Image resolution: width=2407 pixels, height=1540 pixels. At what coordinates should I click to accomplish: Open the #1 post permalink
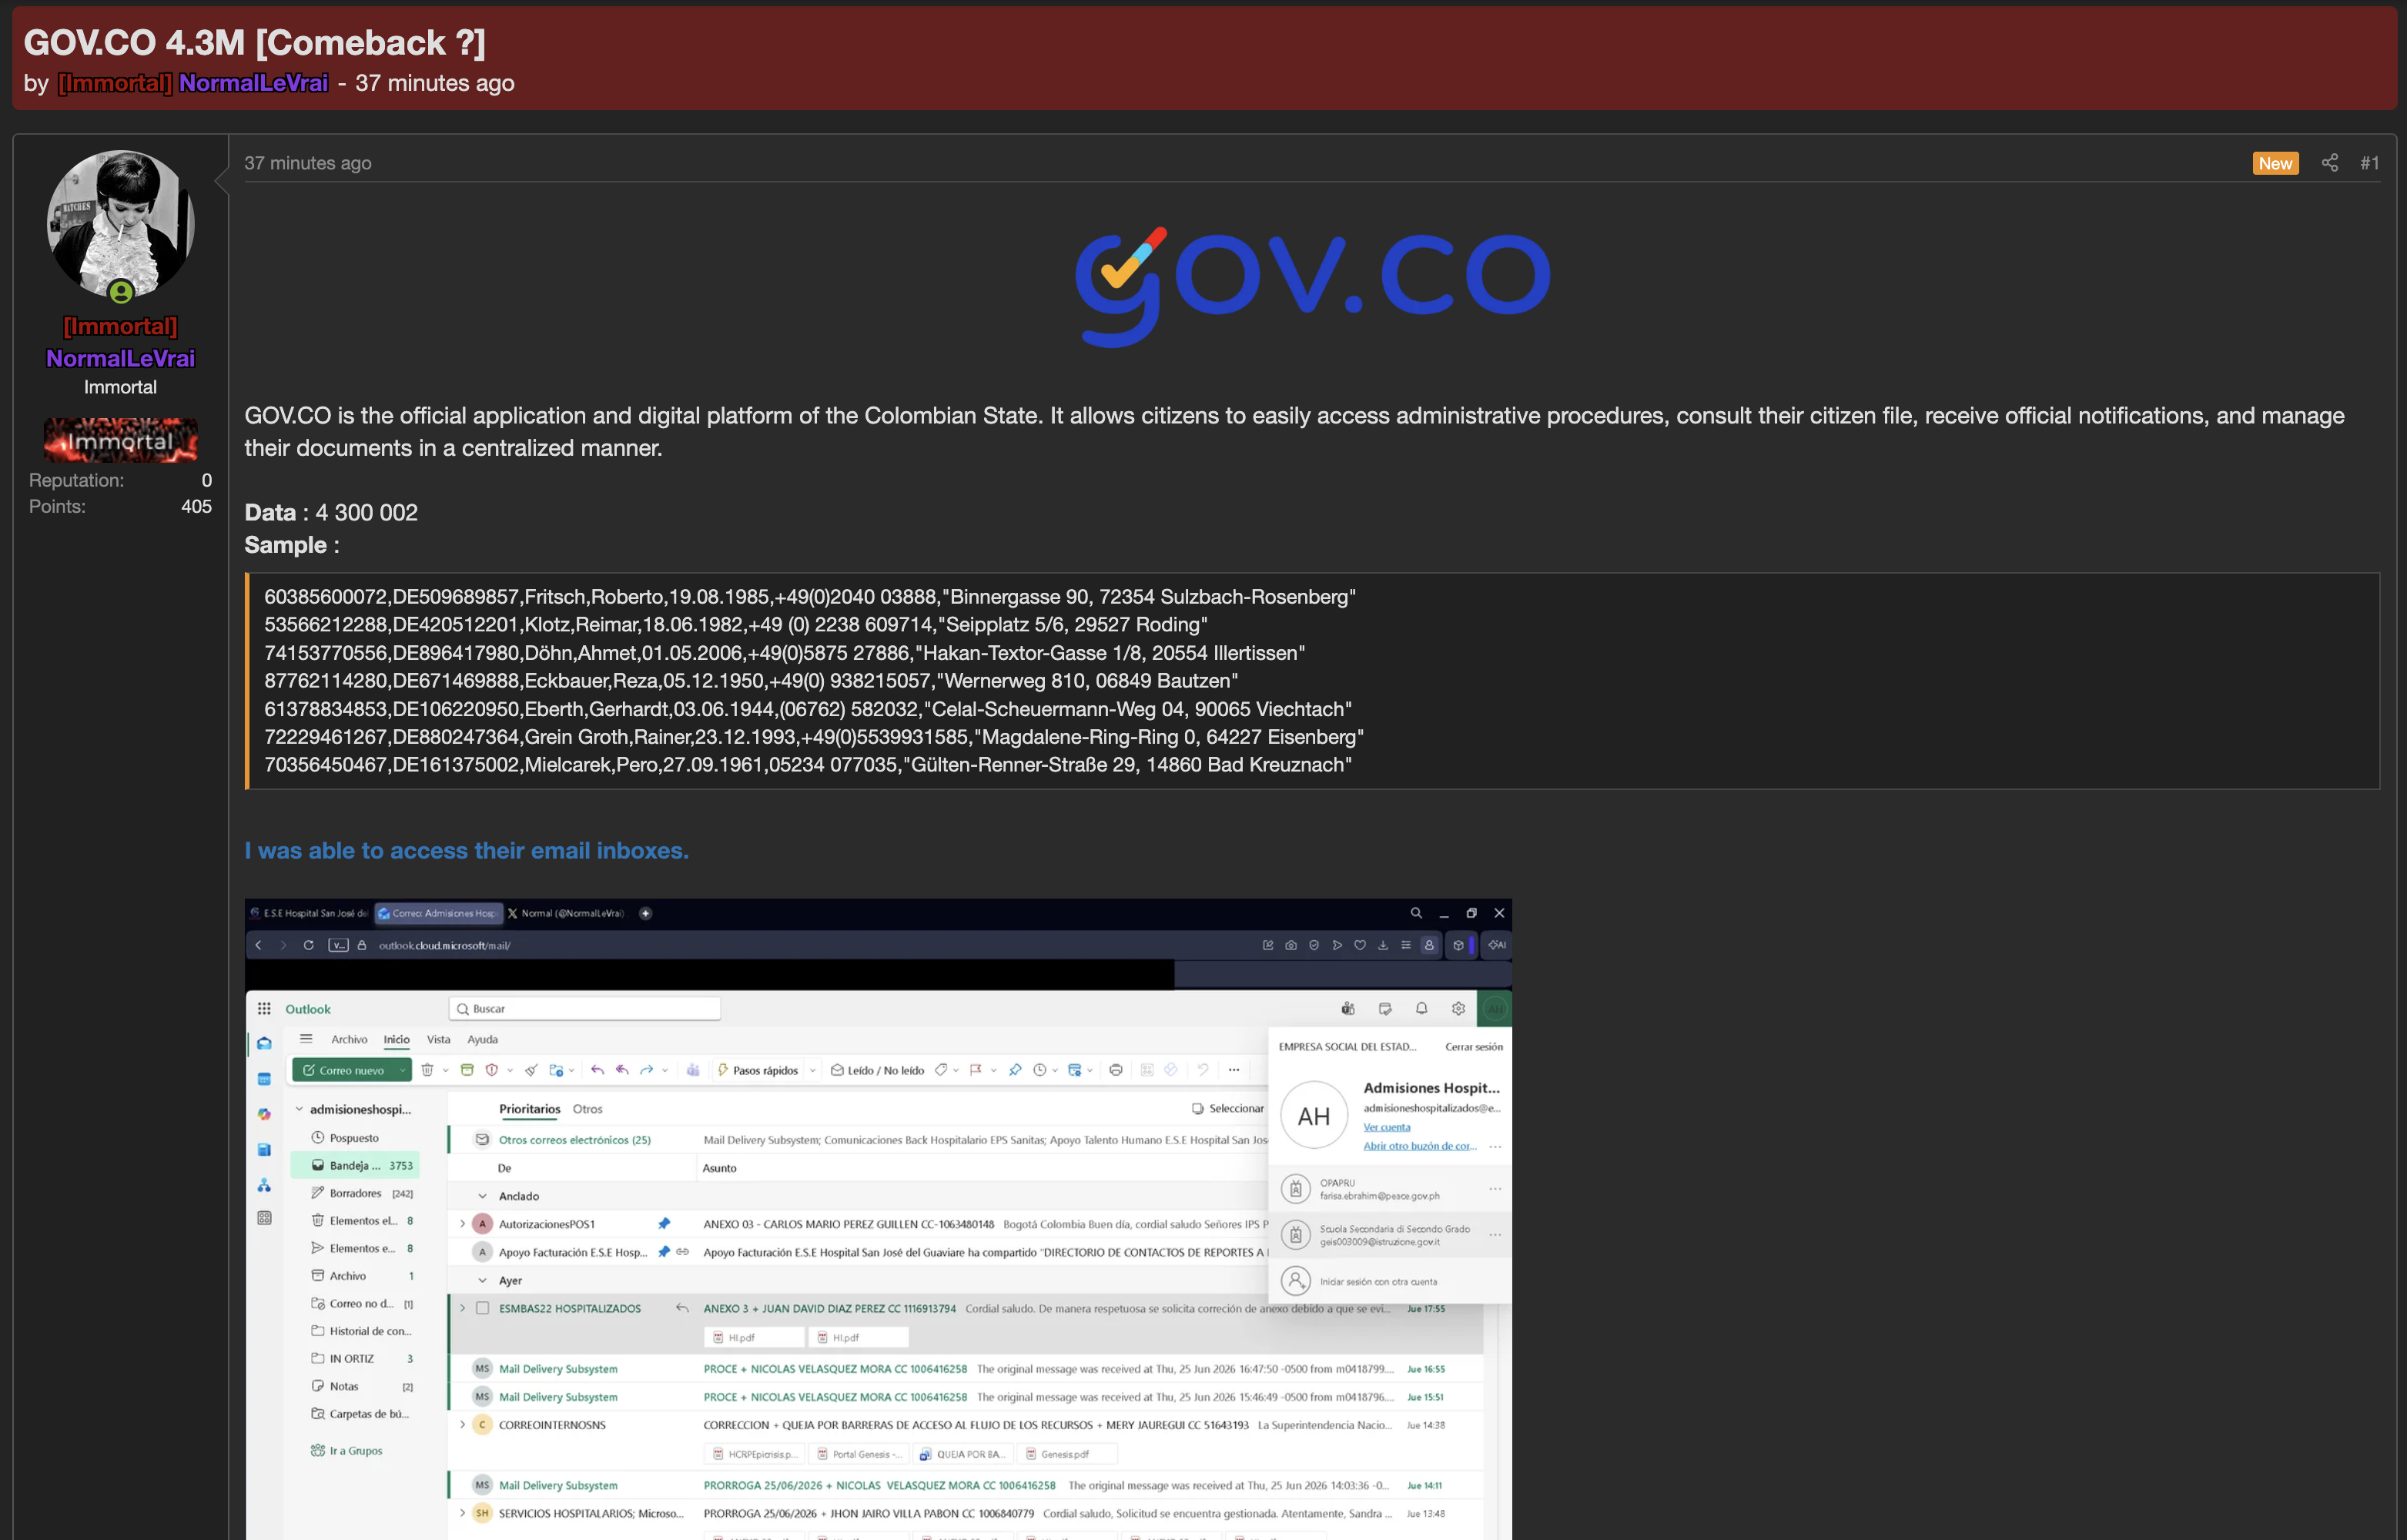point(2369,163)
